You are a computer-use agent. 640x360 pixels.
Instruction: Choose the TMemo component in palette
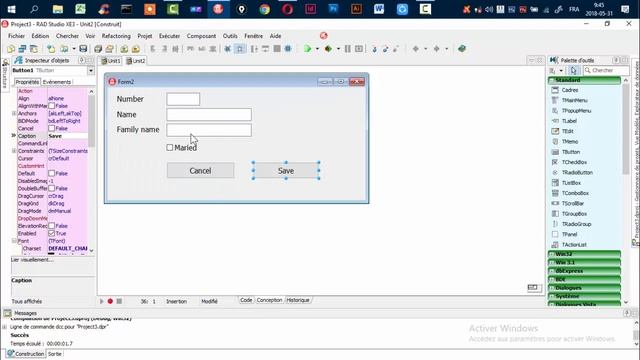pyautogui.click(x=570, y=142)
